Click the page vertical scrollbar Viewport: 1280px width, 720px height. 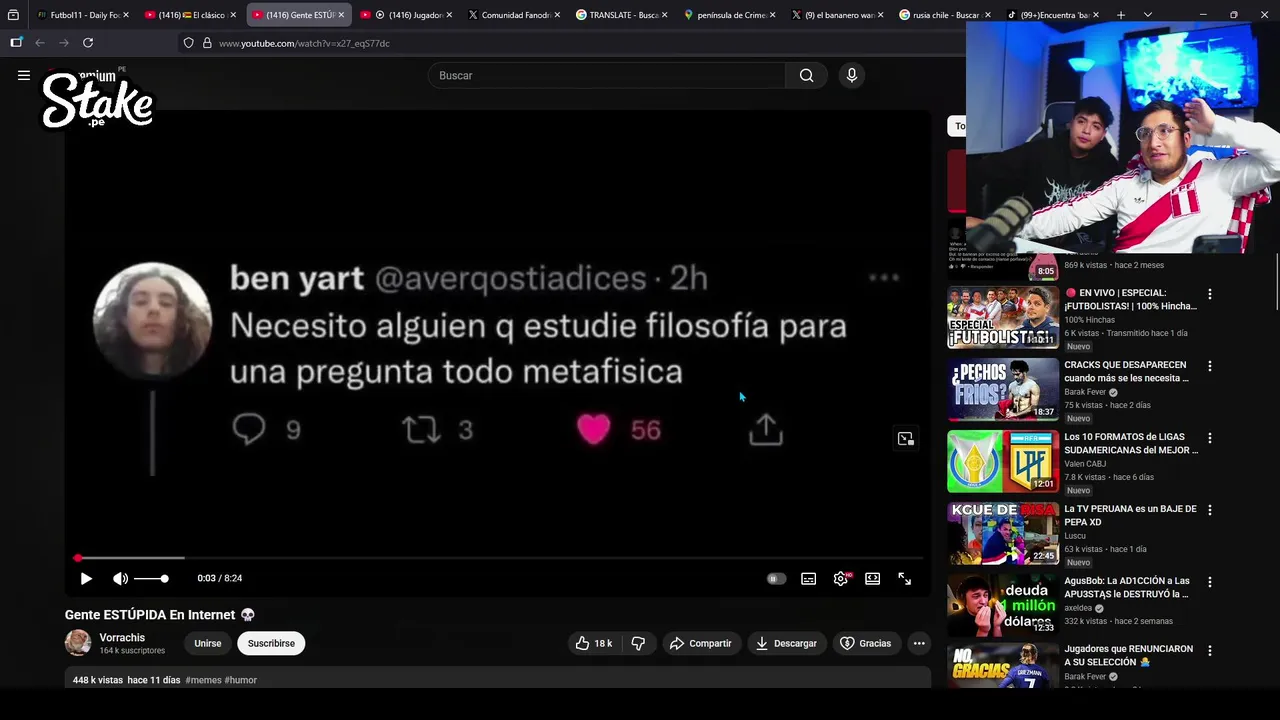[x=1276, y=283]
